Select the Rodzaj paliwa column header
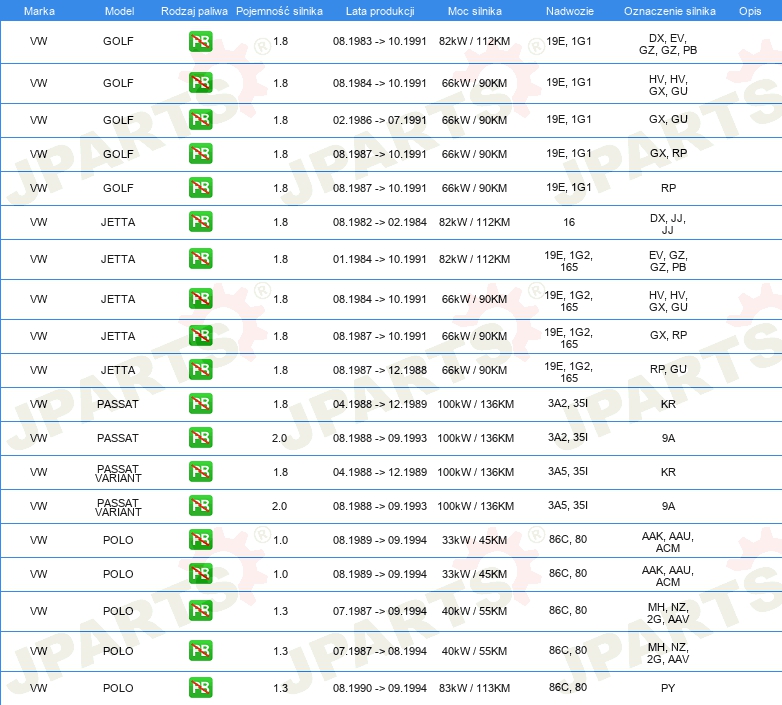782x705 pixels. (x=195, y=10)
